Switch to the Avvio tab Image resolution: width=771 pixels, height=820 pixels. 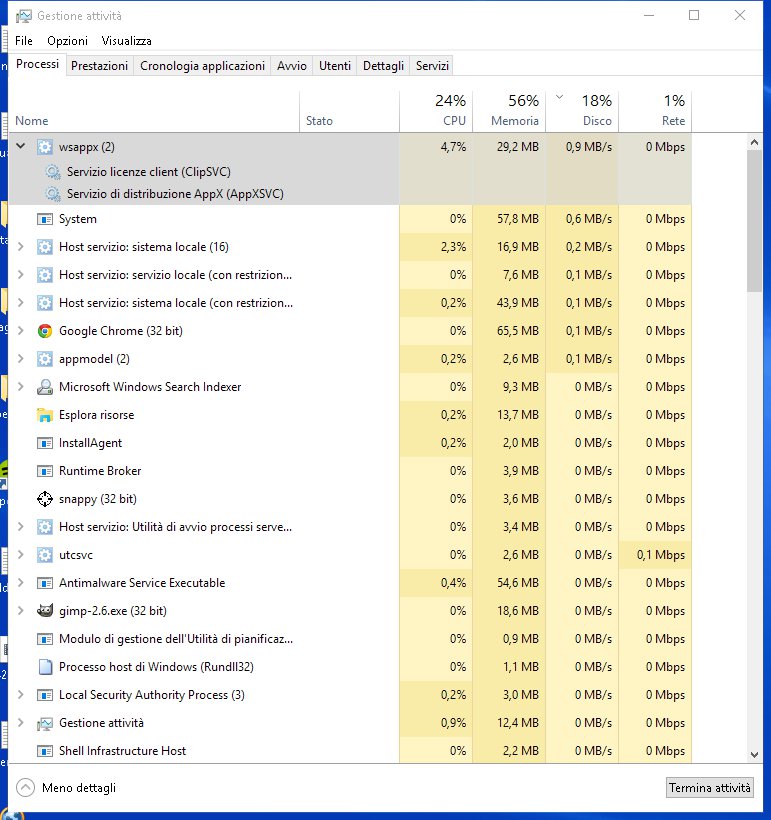[292, 66]
